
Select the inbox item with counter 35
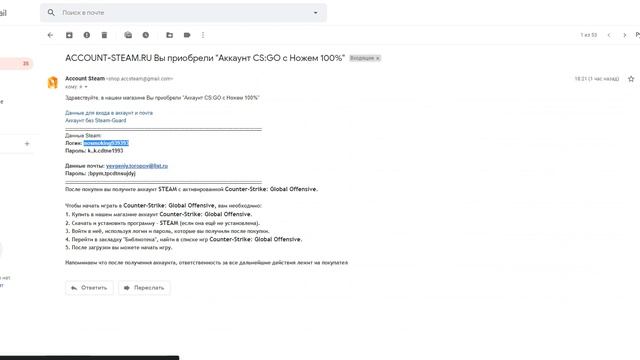coord(16,63)
